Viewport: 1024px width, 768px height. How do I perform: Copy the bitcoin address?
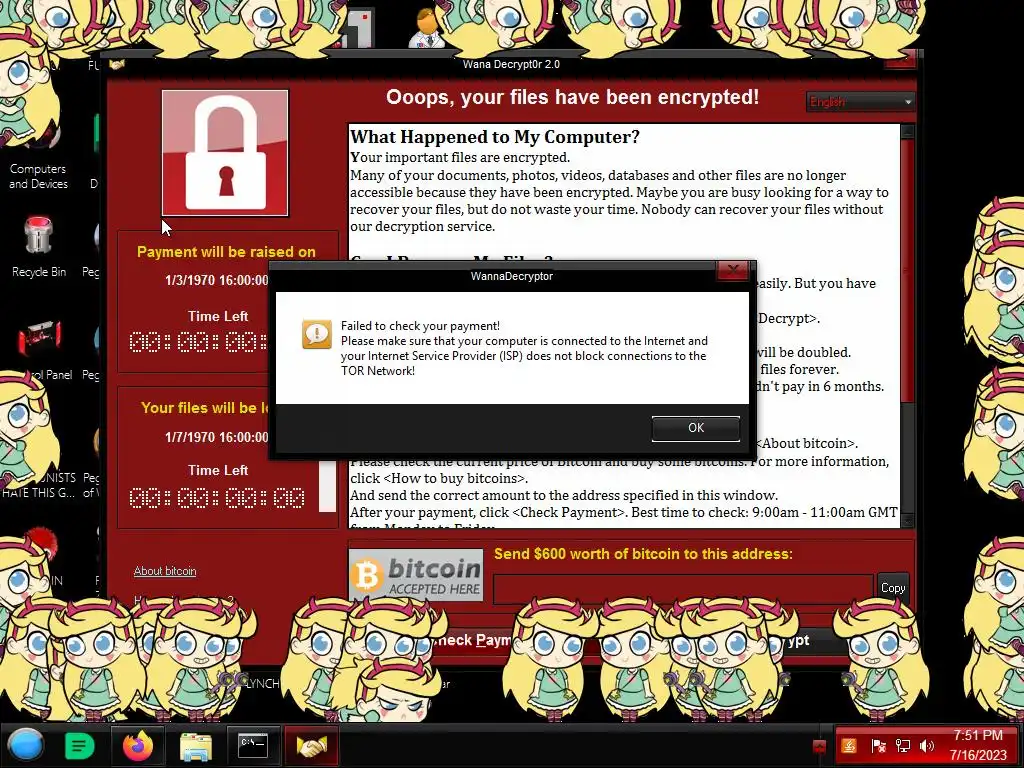tap(892, 588)
